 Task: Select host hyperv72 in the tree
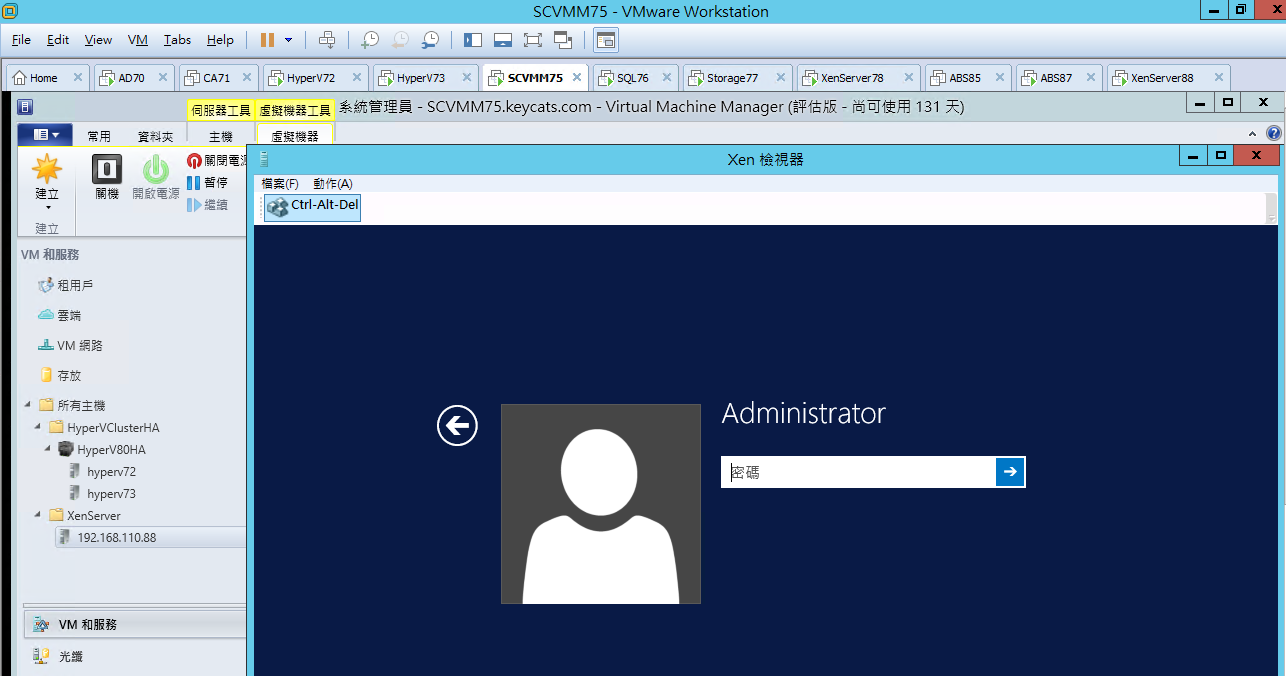(x=102, y=471)
